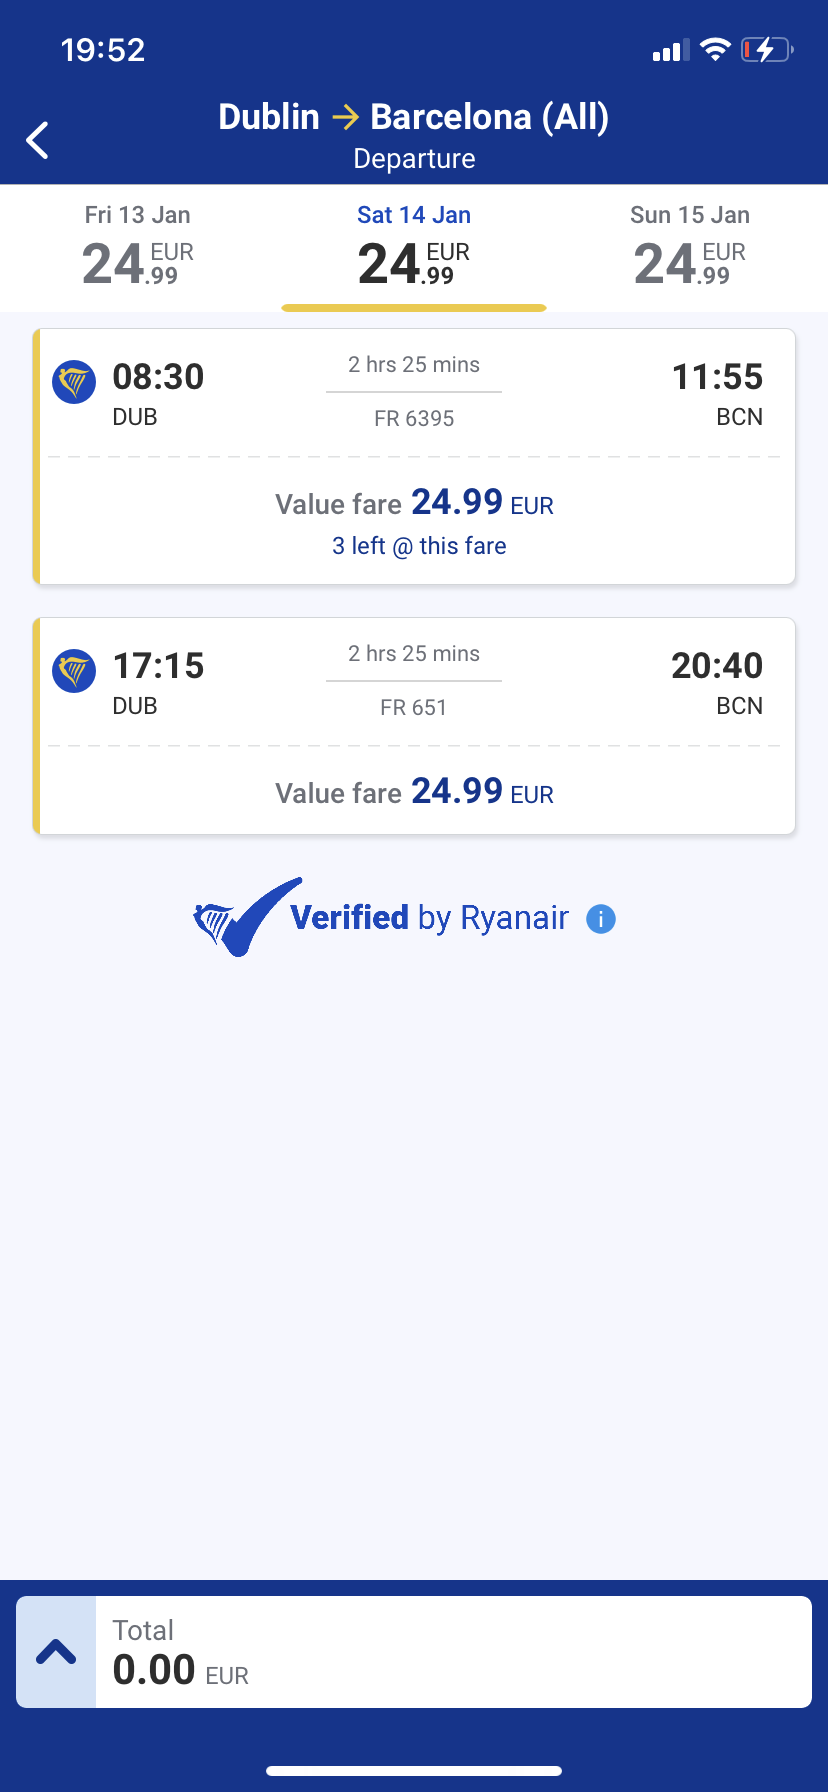The image size is (828, 1792).
Task: Tap the info icon beside Verified by Ryanair
Action: 600,919
